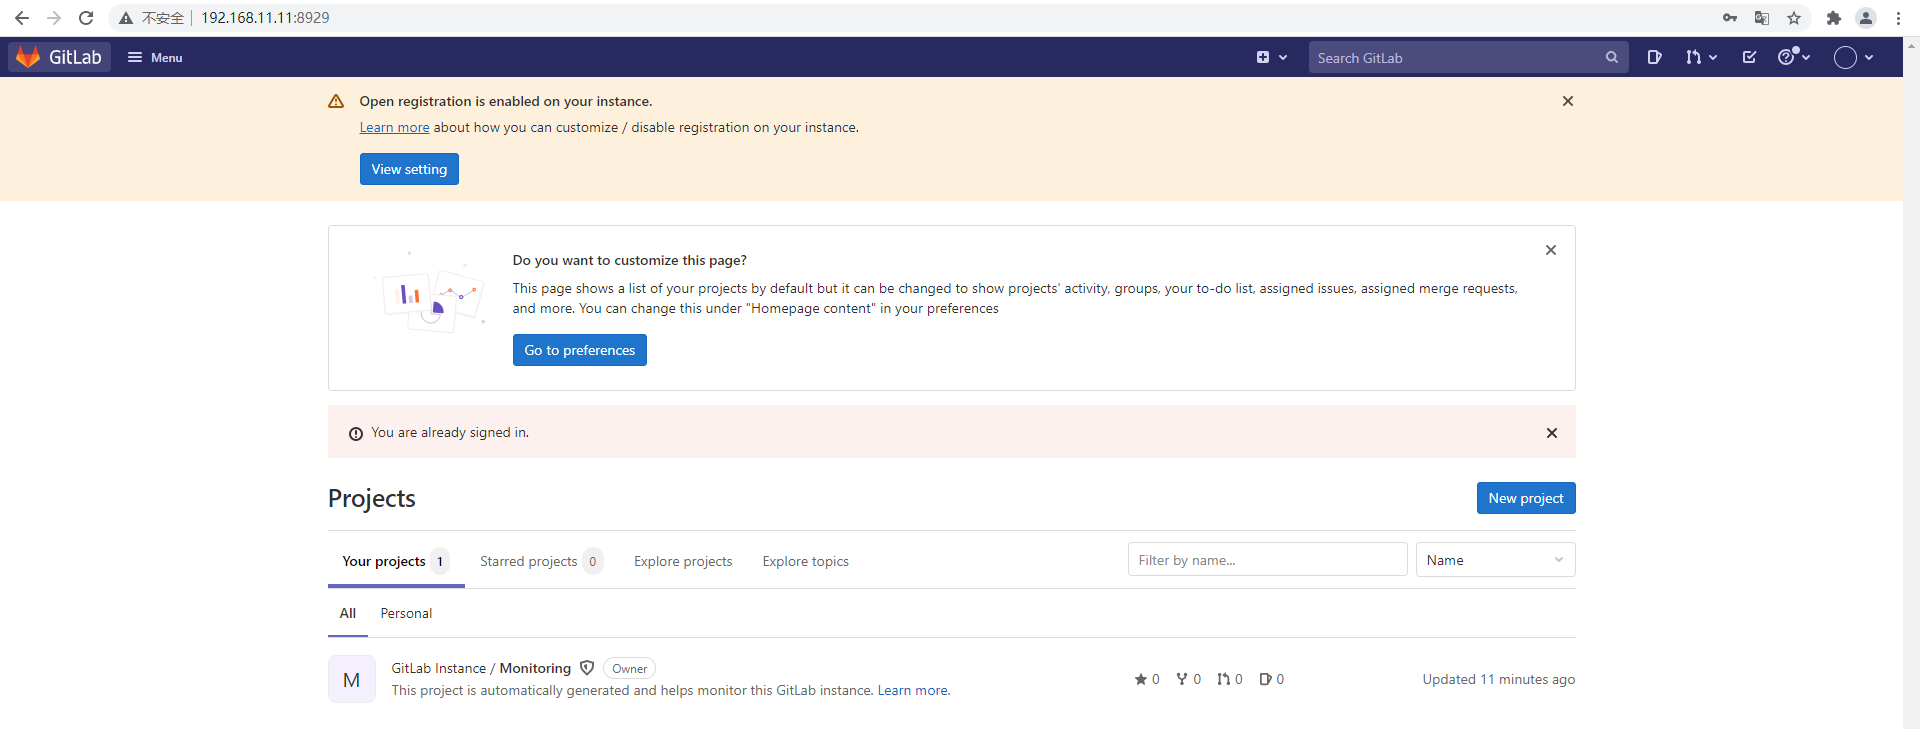Open the GitLab logo home link
Screen dimensions: 1920x729
tap(60, 57)
